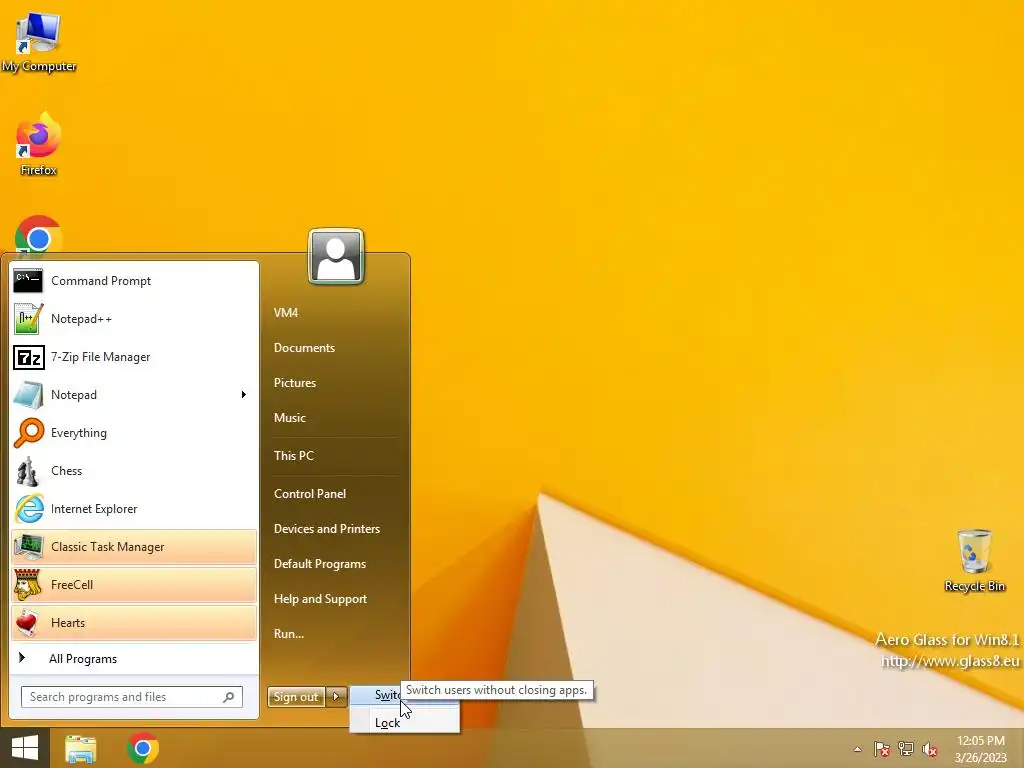The image size is (1024, 768).
Task: Open Default Programs
Action: [x=319, y=564]
